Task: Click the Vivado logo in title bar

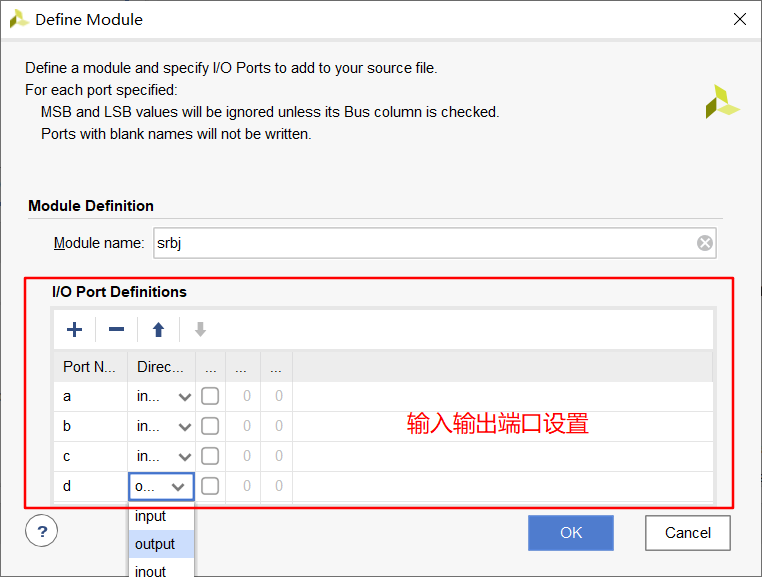Action: [x=18, y=19]
